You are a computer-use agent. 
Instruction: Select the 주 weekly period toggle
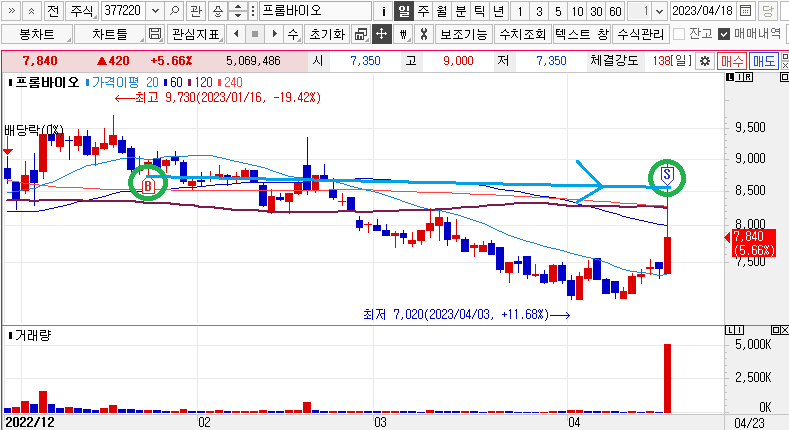coord(423,11)
